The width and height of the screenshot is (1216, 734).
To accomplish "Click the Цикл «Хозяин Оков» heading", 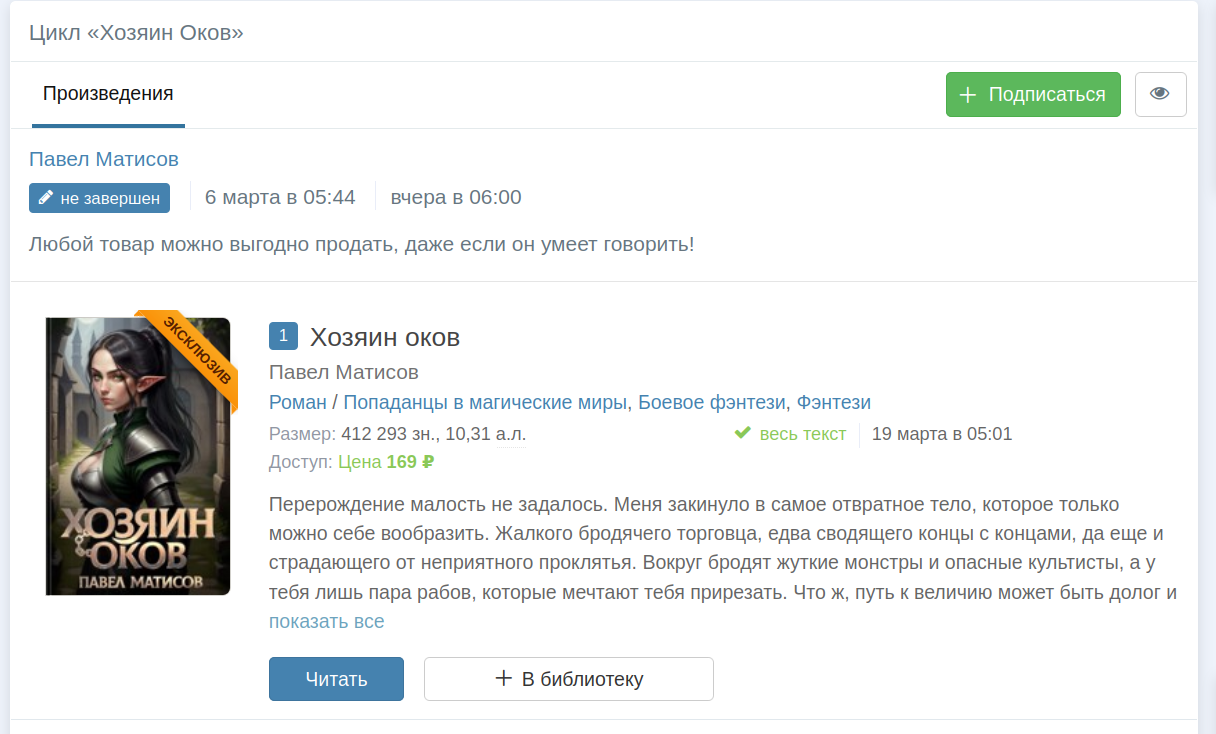I will coord(137,33).
